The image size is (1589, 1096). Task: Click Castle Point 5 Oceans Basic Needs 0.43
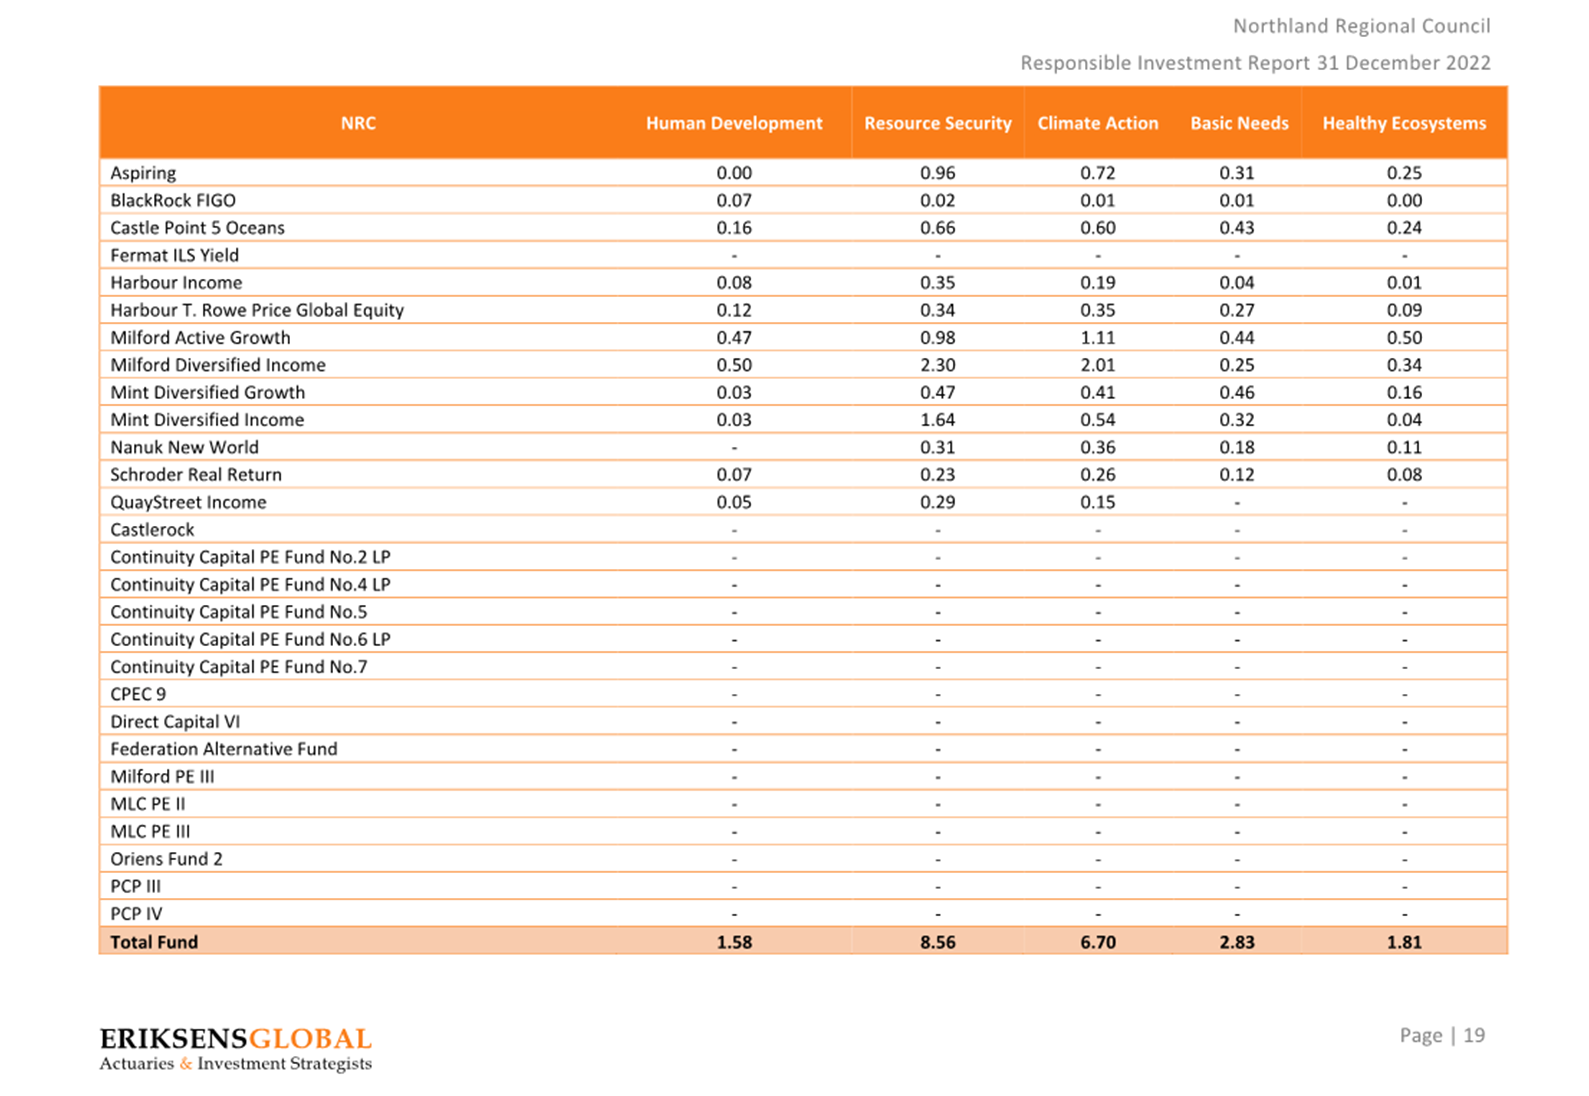[1237, 228]
